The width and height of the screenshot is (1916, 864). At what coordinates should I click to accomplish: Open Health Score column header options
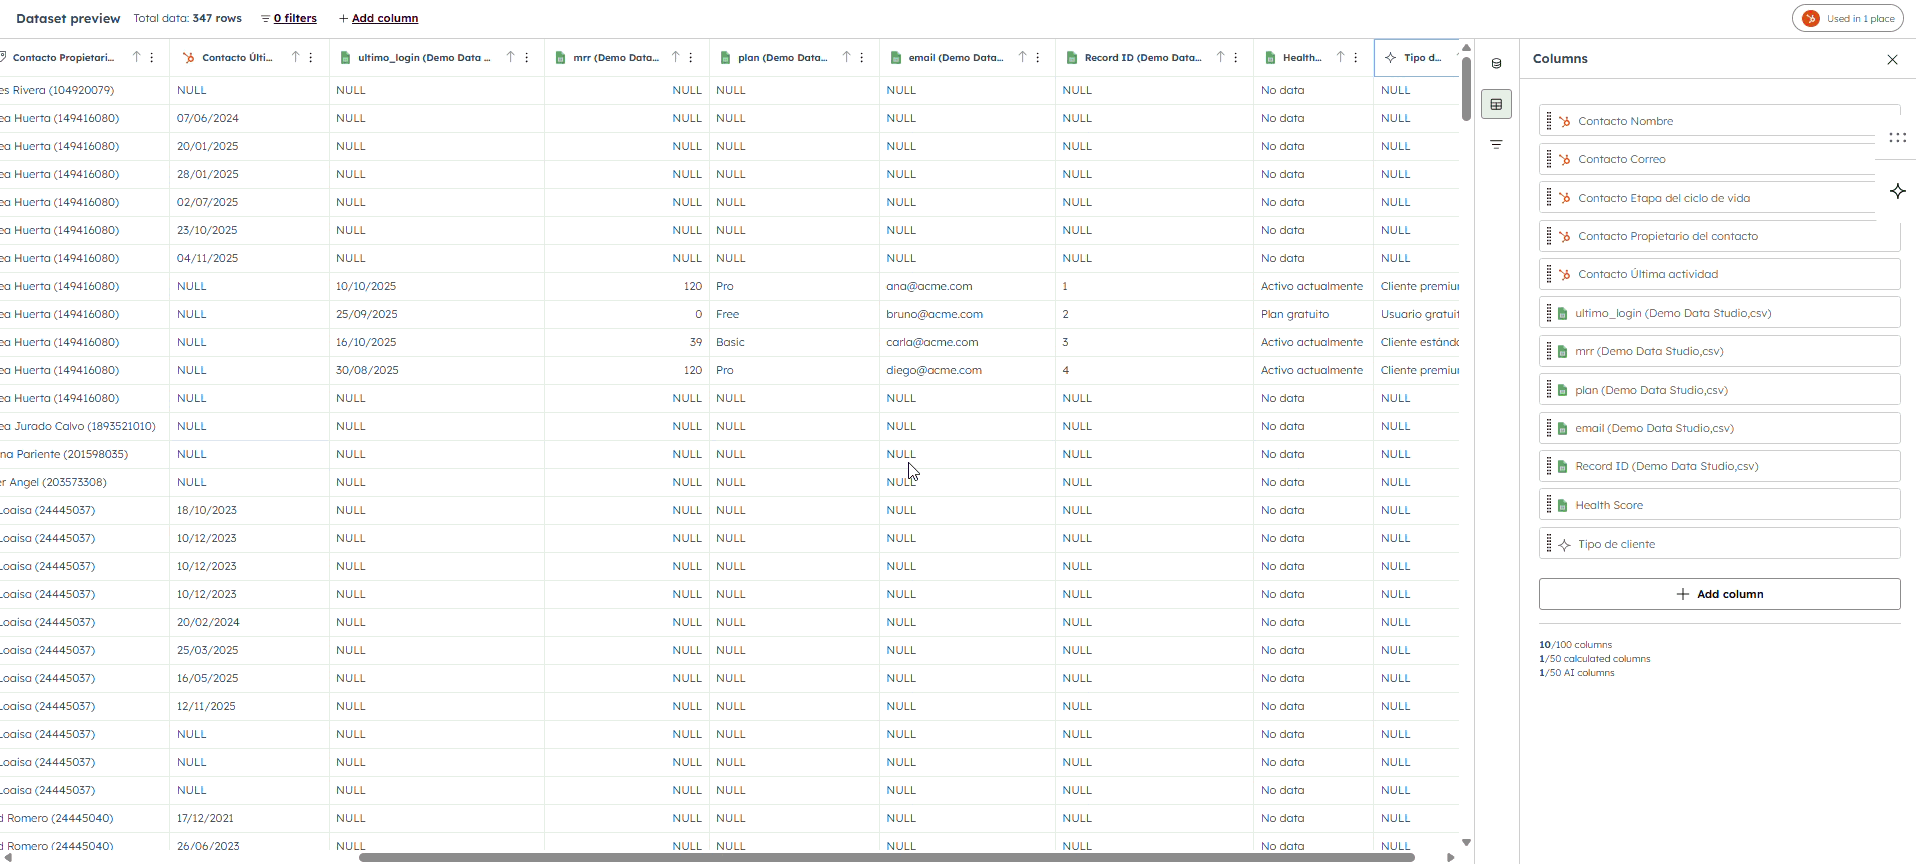(1356, 58)
